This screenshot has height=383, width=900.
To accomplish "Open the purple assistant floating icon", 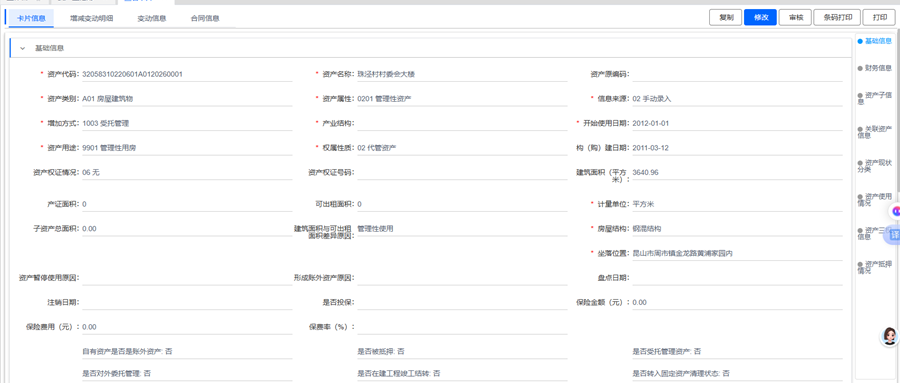I will click(x=894, y=211).
